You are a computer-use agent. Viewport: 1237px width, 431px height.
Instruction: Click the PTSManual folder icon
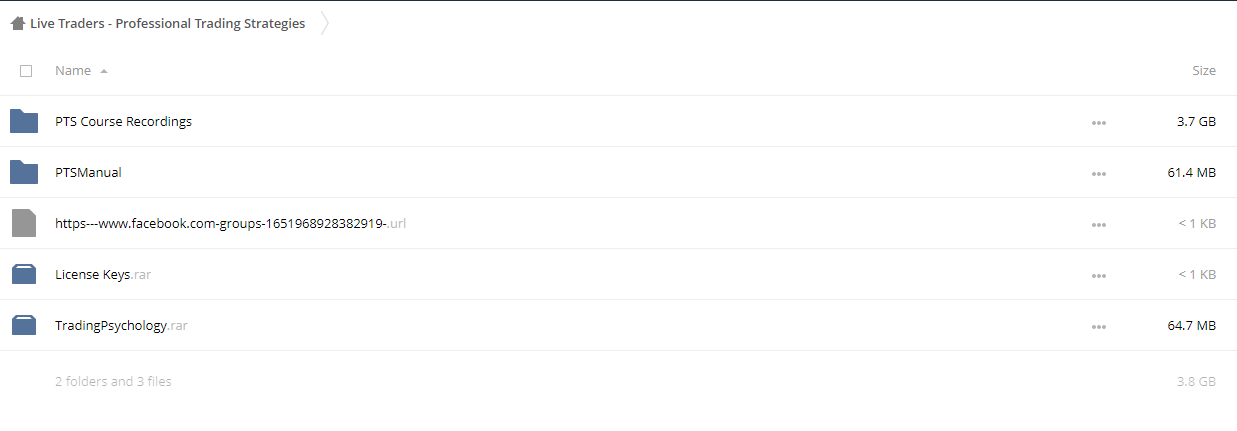point(24,172)
